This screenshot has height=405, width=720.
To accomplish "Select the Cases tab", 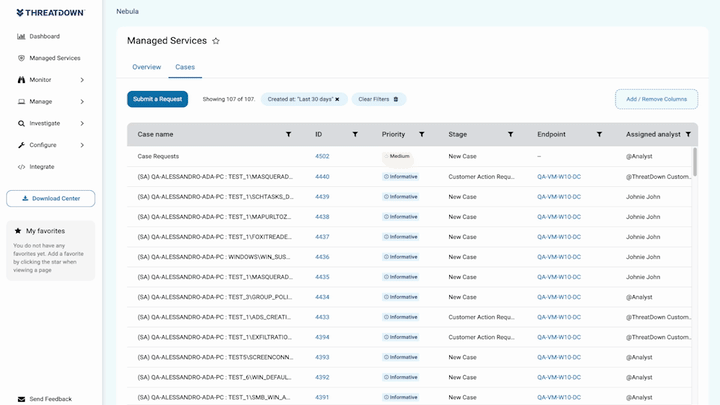I will [x=185, y=67].
